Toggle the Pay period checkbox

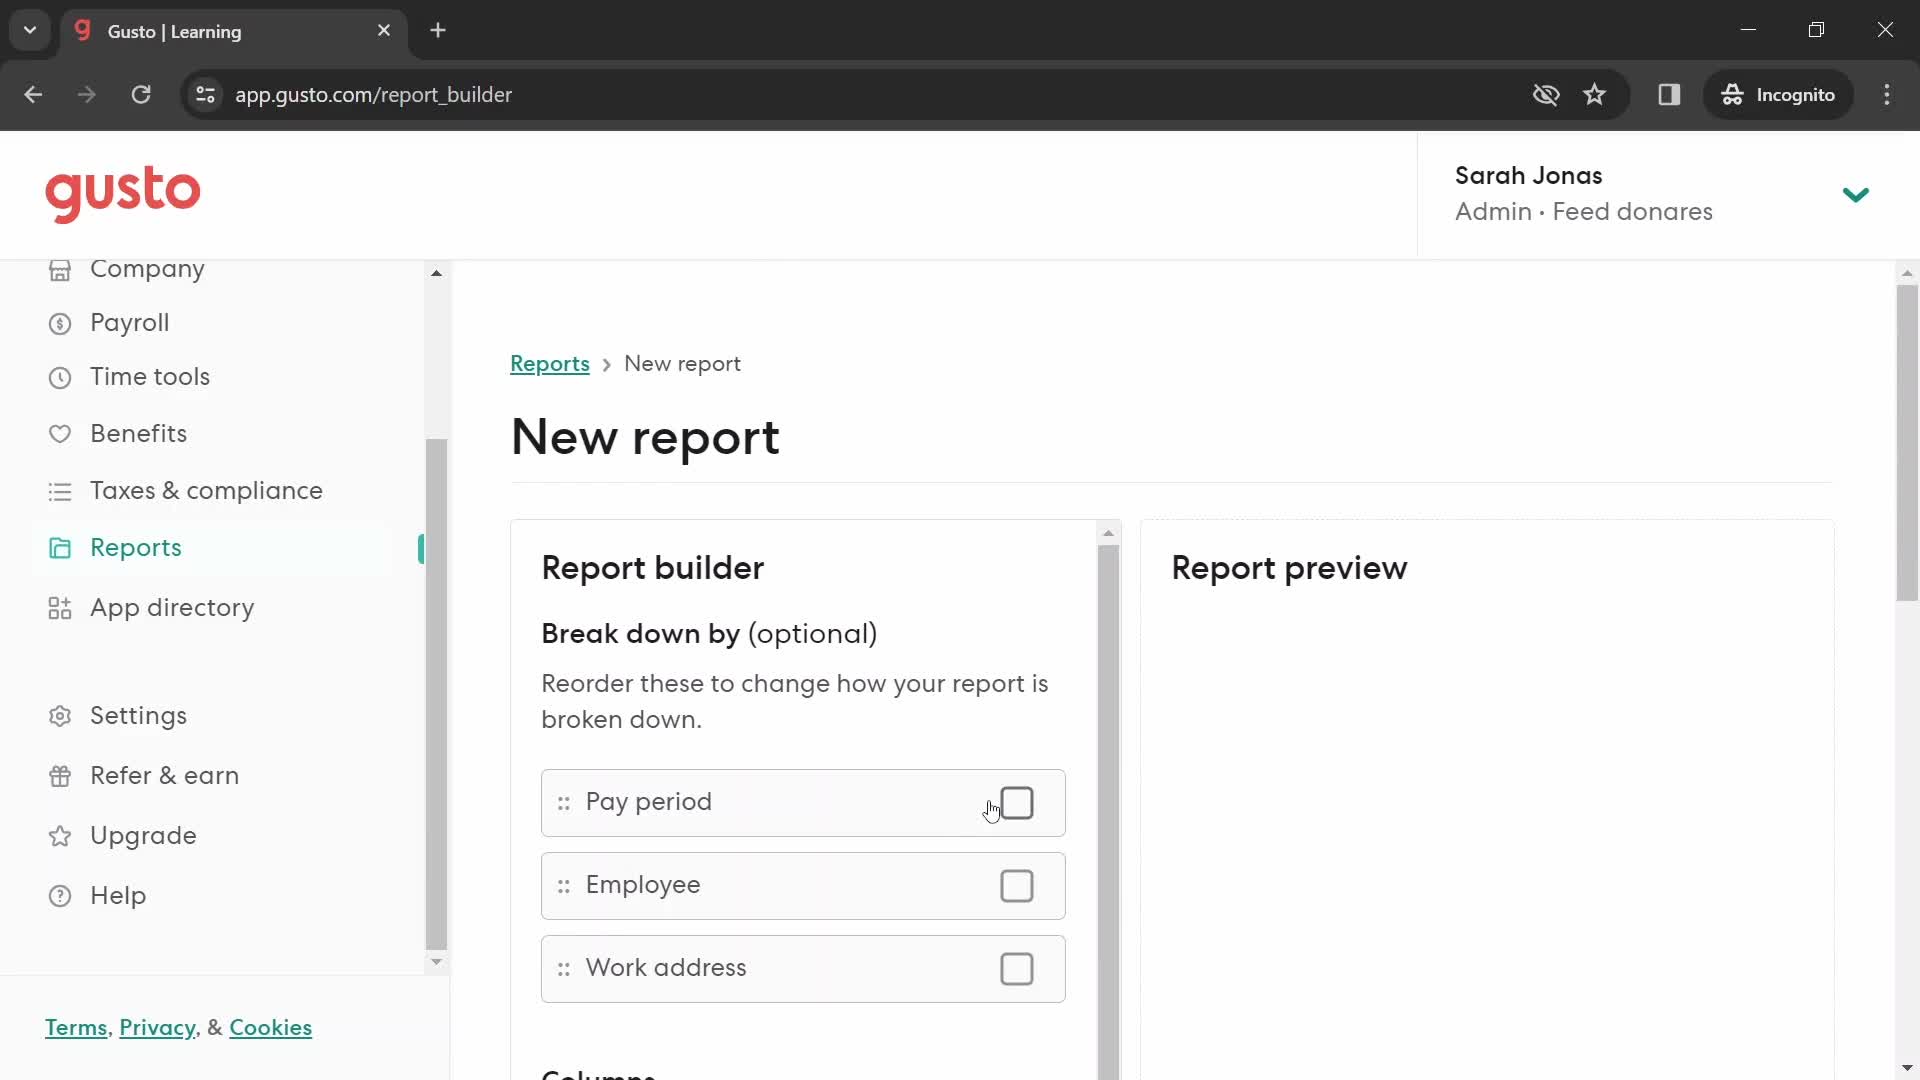1015,802
